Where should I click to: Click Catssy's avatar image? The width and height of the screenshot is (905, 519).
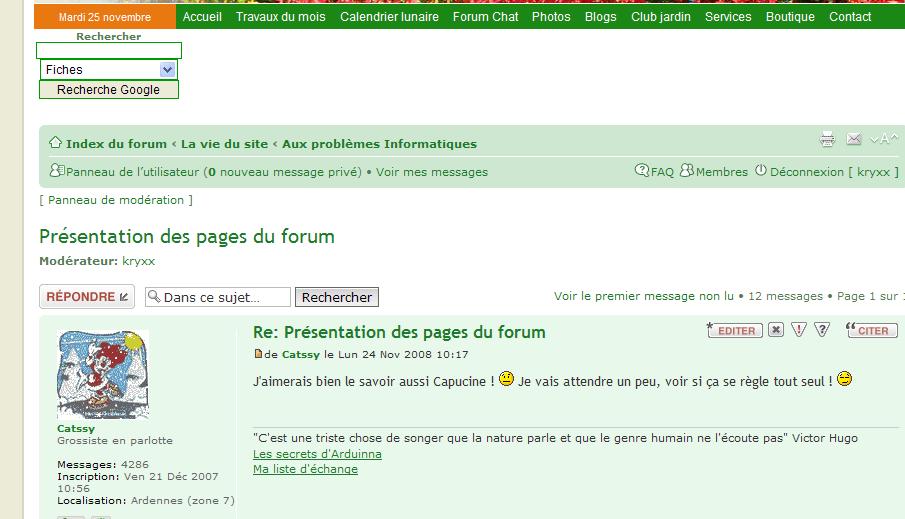[103, 375]
